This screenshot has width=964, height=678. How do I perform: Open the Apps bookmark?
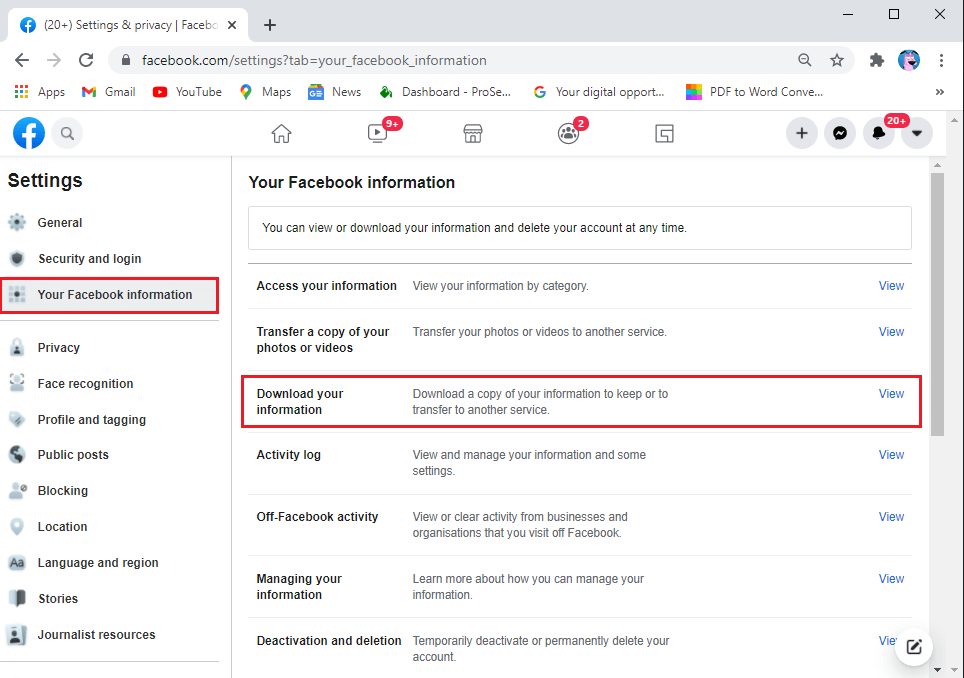39,92
